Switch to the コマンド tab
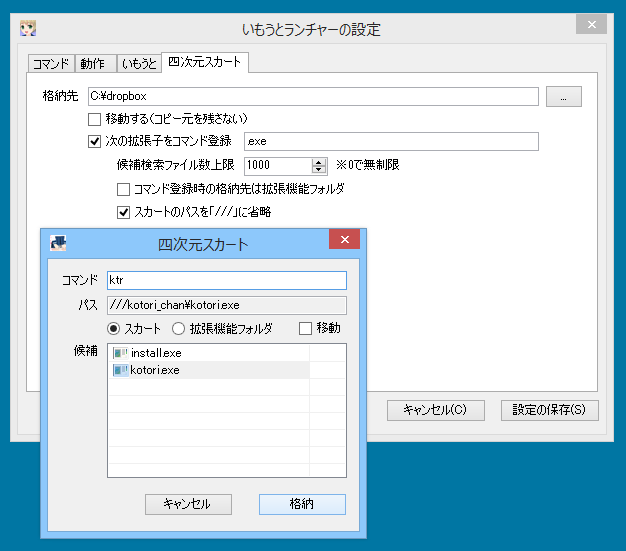Screen dimensions: 626x551 [x=51, y=64]
